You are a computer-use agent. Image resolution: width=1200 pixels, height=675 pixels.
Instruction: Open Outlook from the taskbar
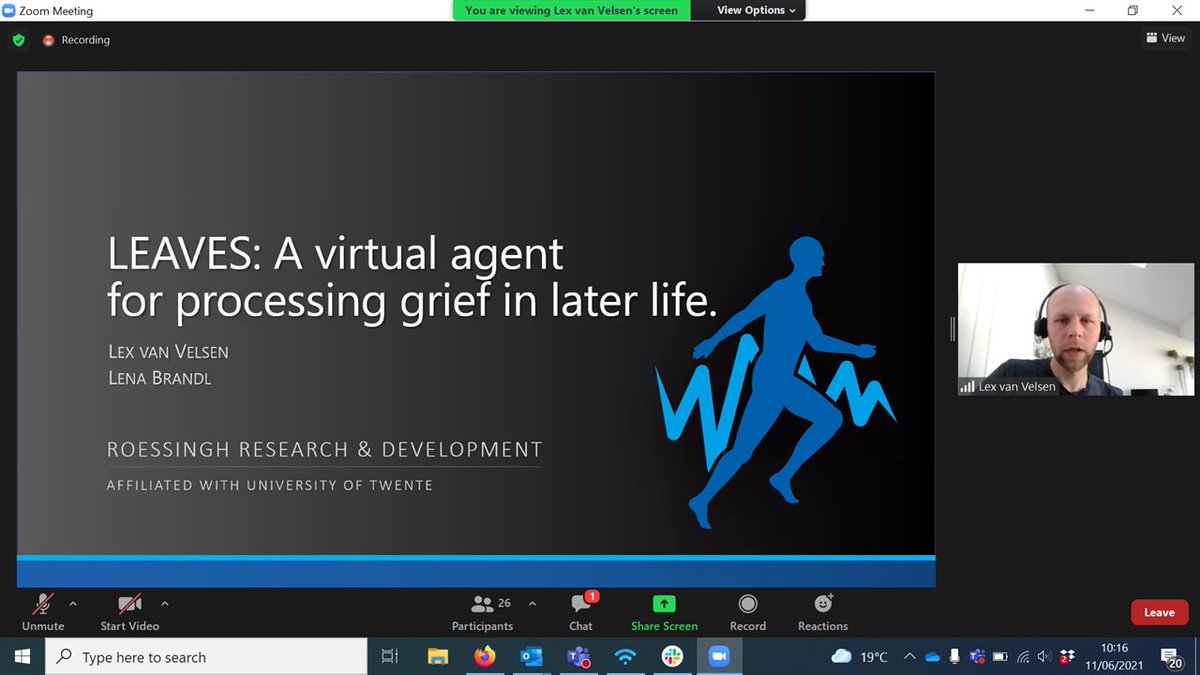coord(531,657)
